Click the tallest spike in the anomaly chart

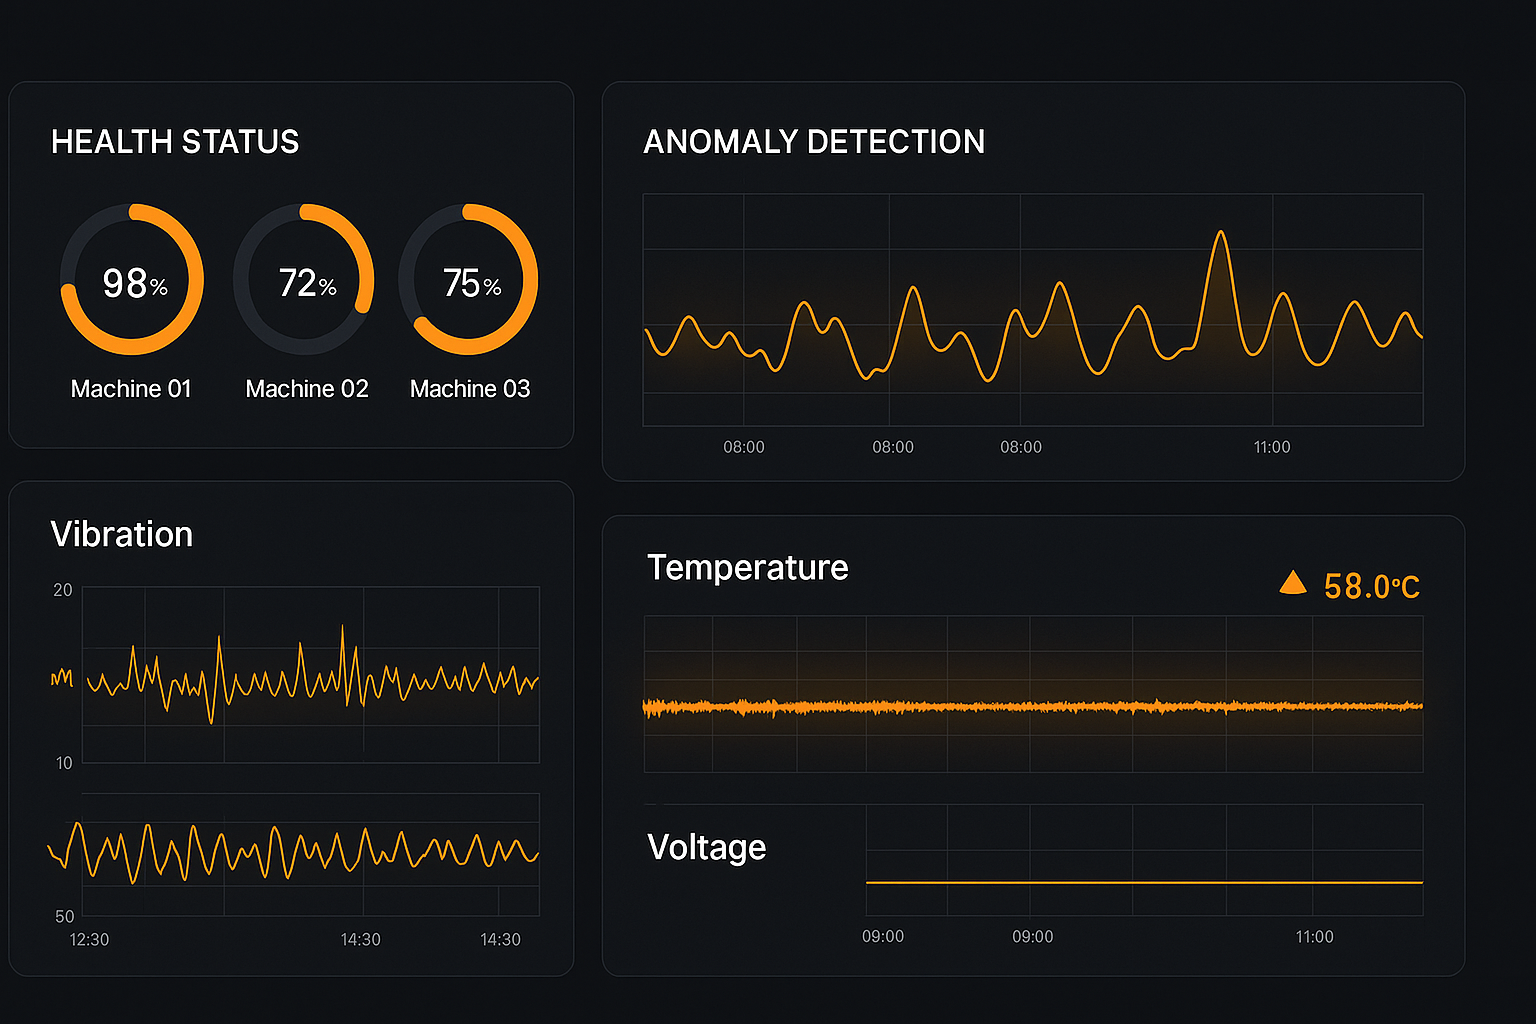[1220, 236]
